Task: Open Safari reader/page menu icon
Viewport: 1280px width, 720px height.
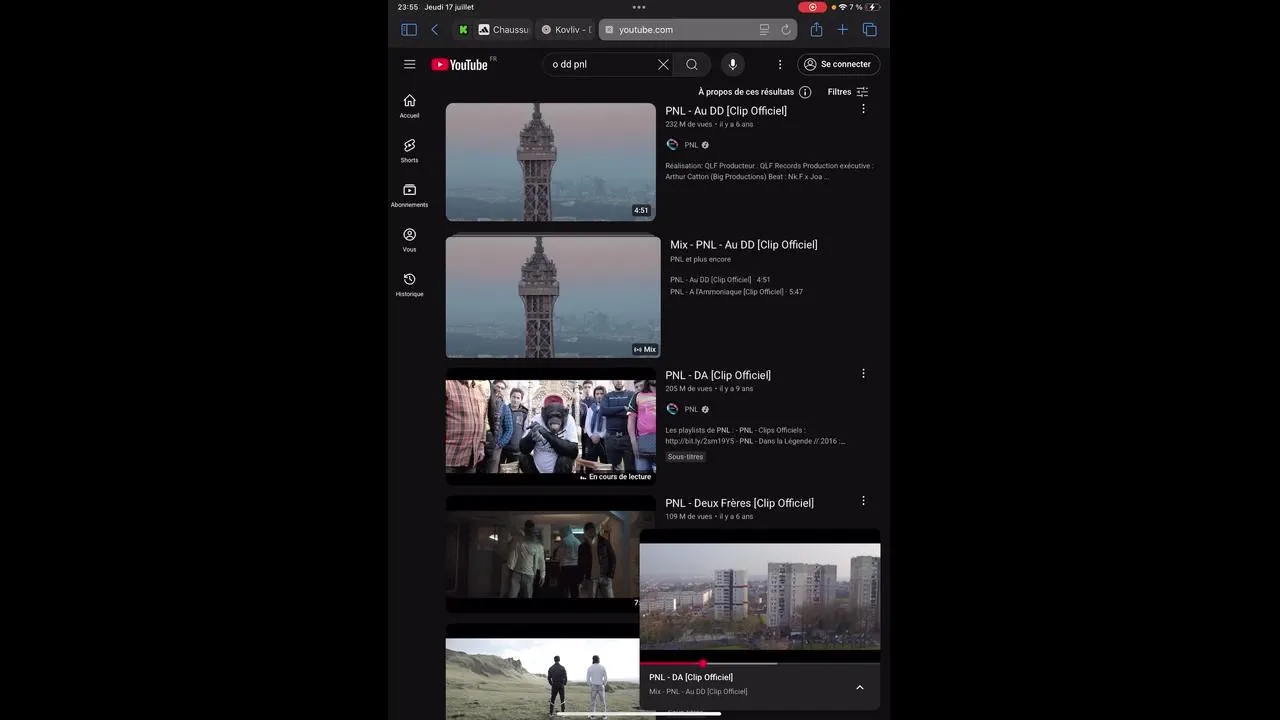Action: tap(764, 30)
